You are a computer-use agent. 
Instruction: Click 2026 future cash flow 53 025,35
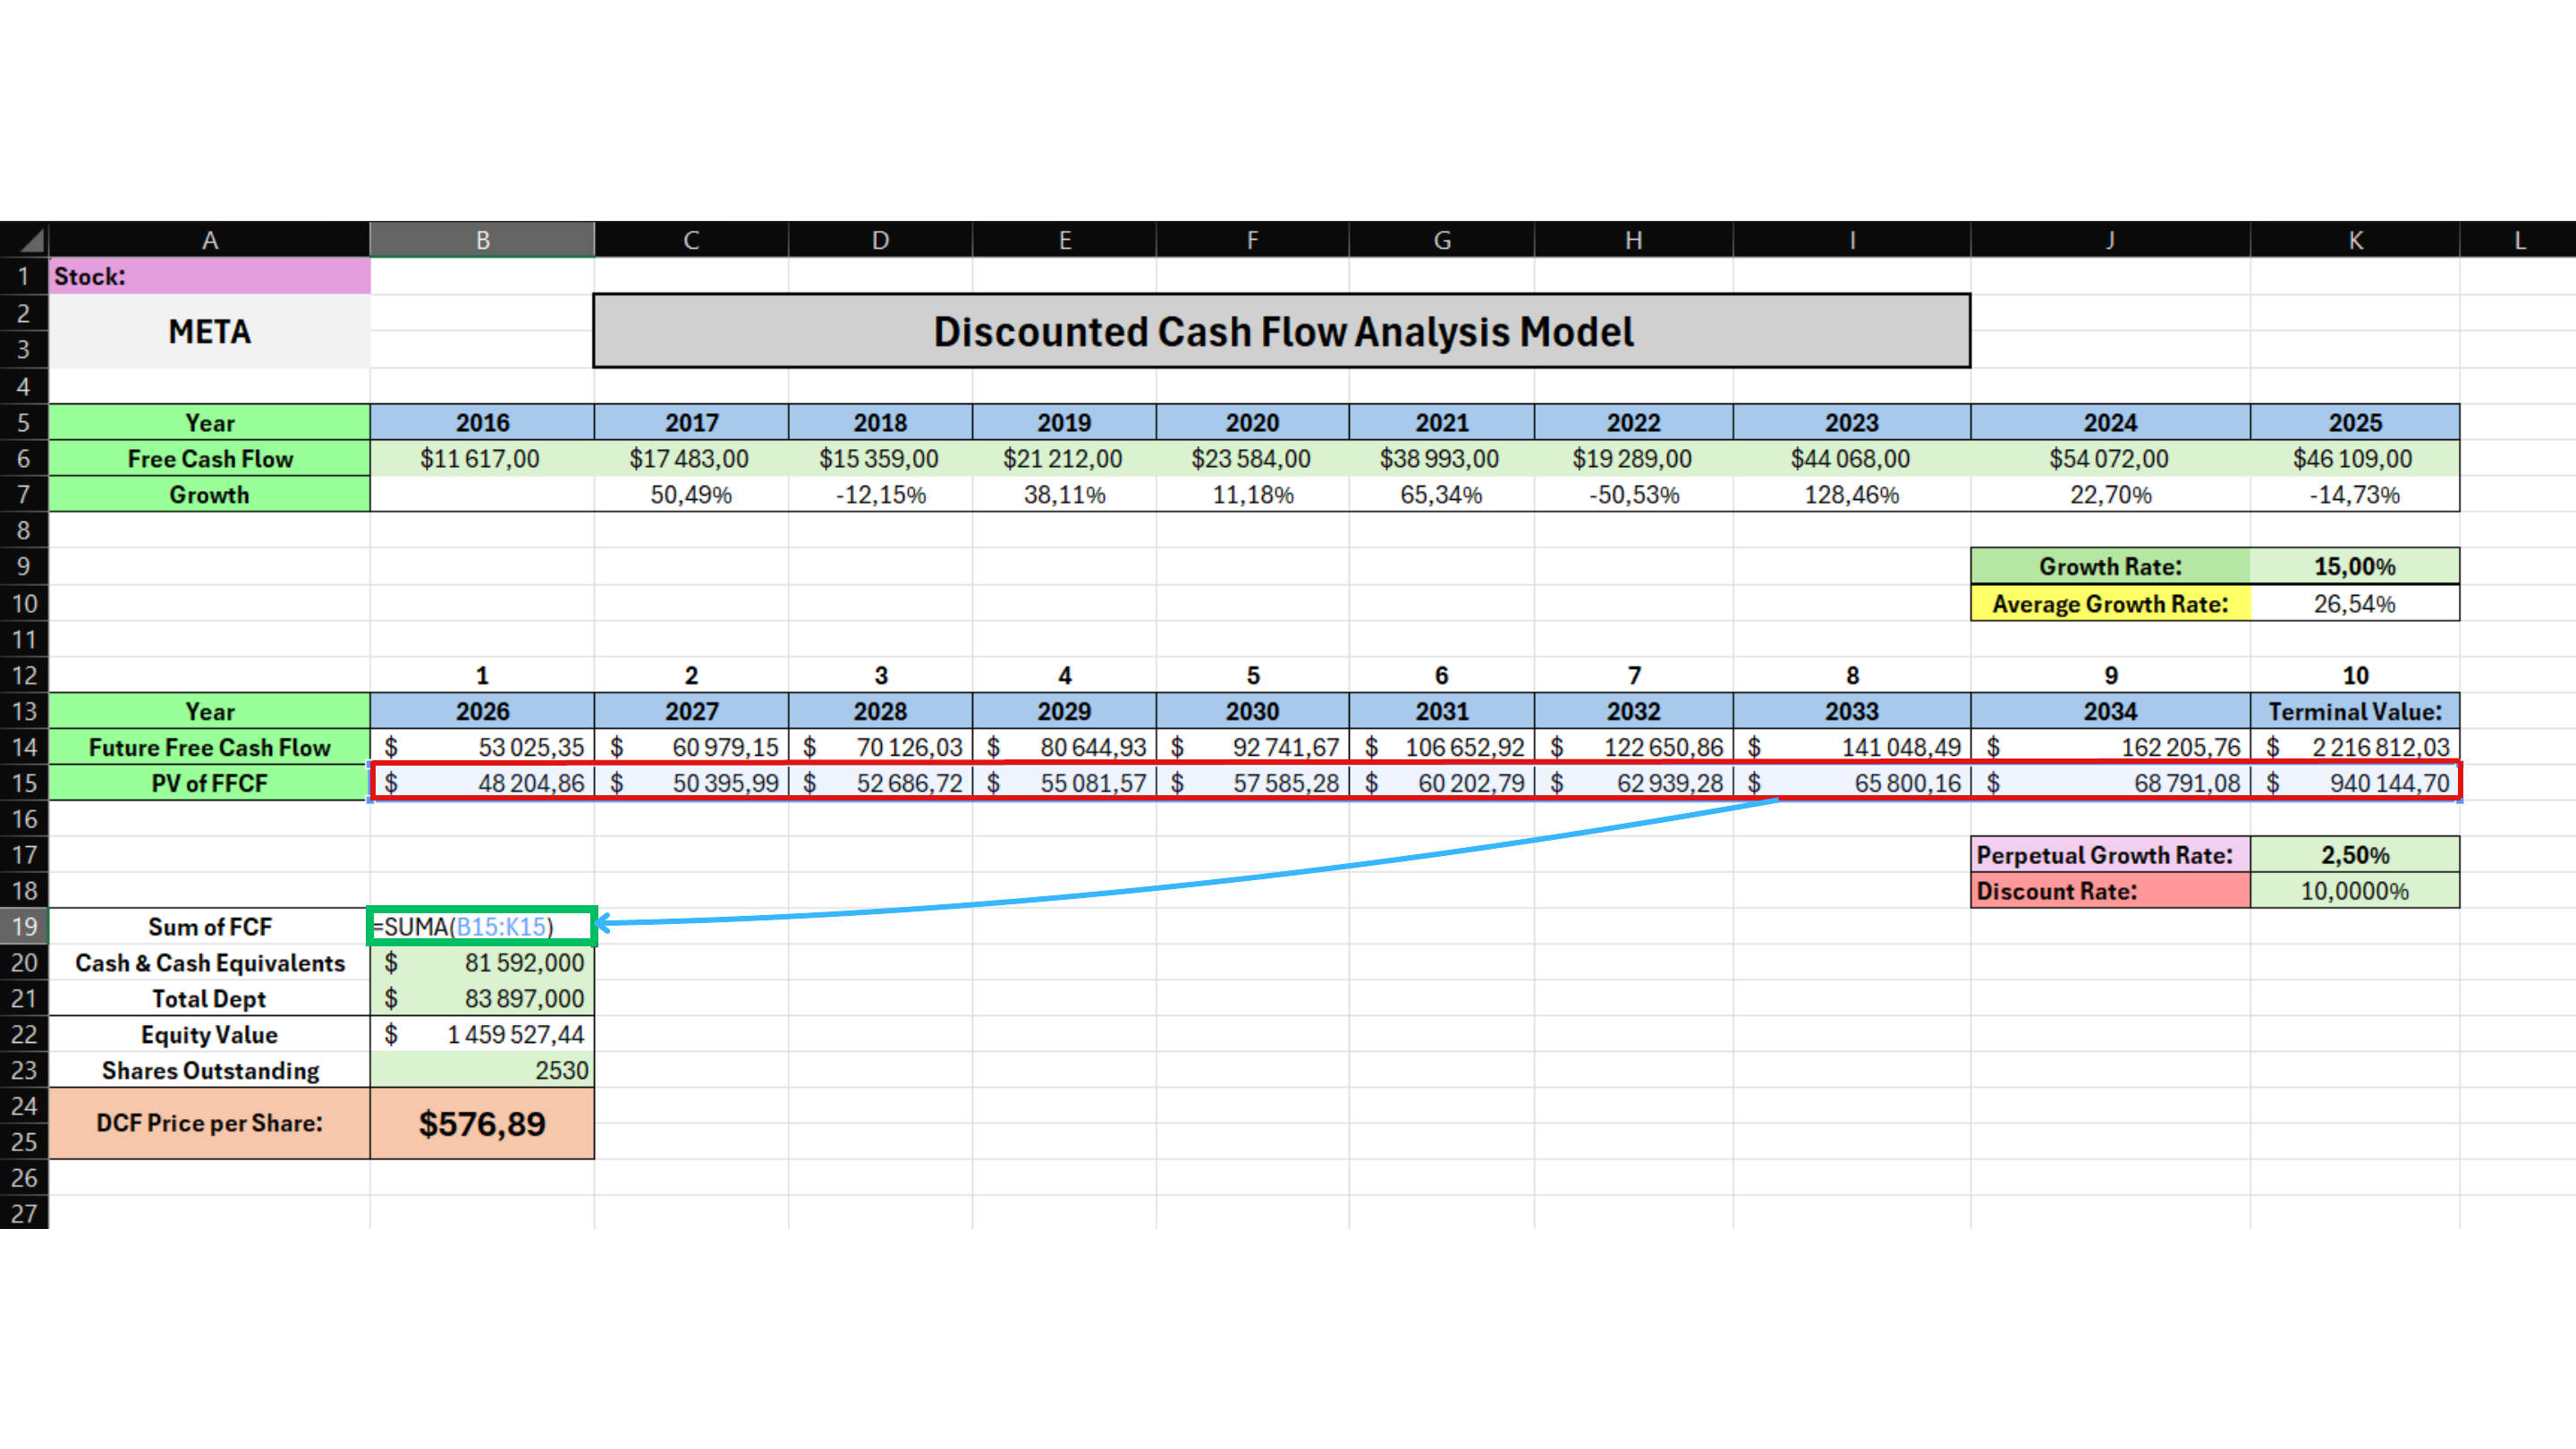point(482,747)
